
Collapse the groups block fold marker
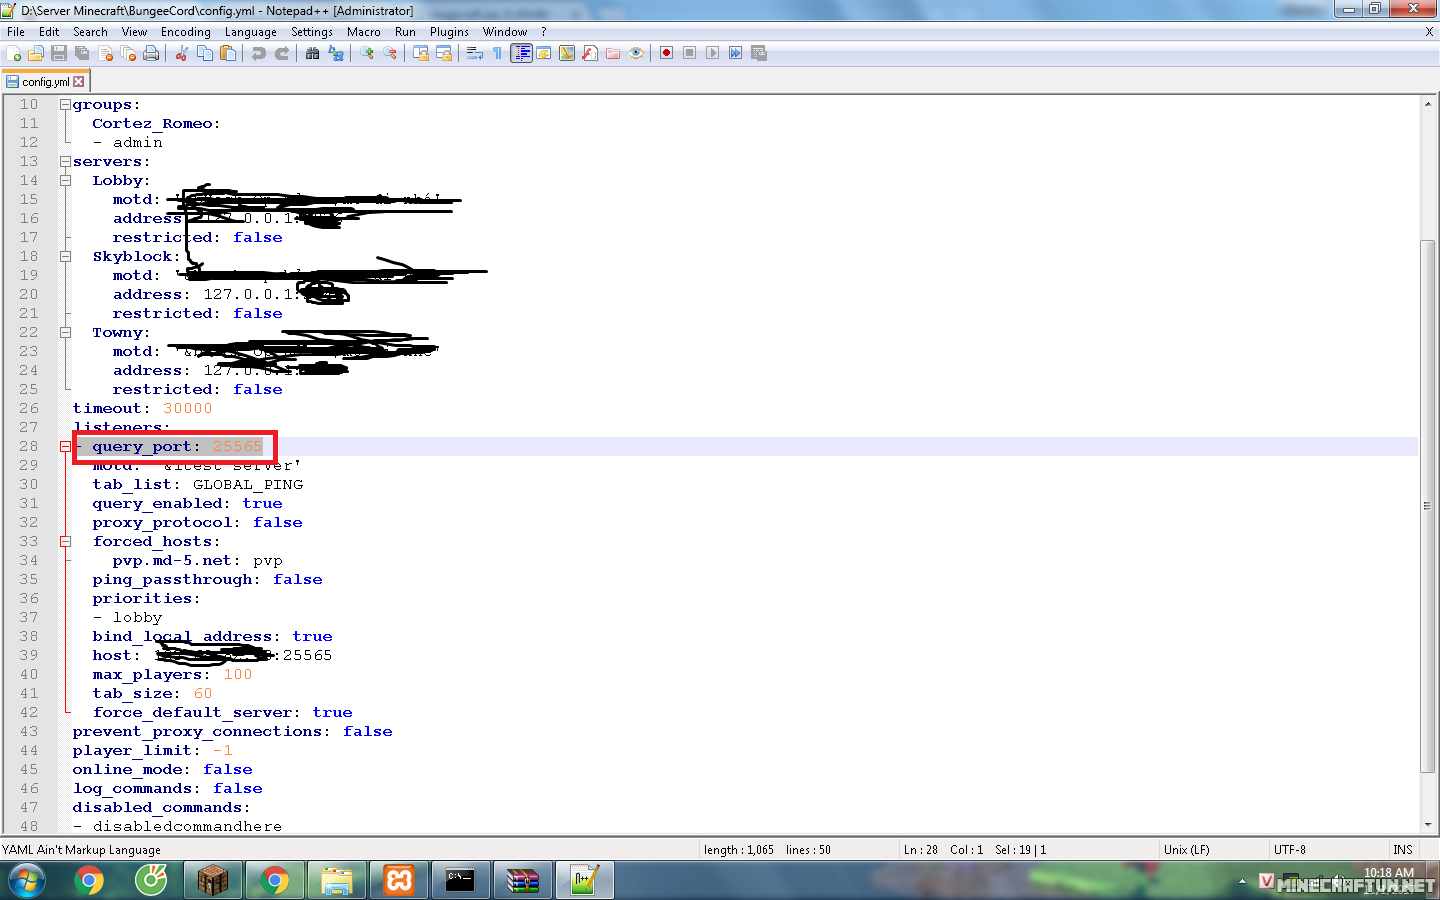(65, 105)
